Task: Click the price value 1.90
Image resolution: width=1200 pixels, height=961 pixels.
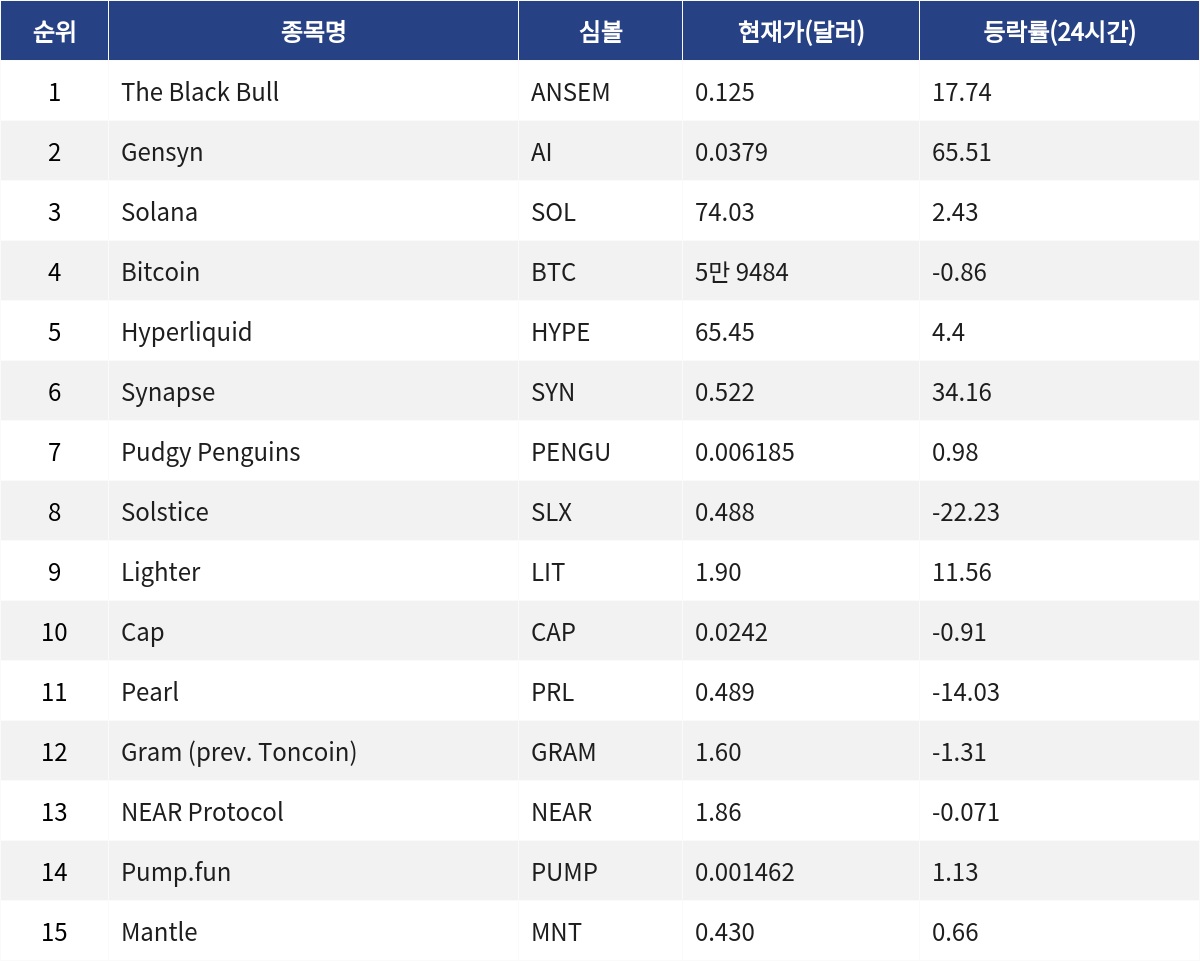Action: 718,572
